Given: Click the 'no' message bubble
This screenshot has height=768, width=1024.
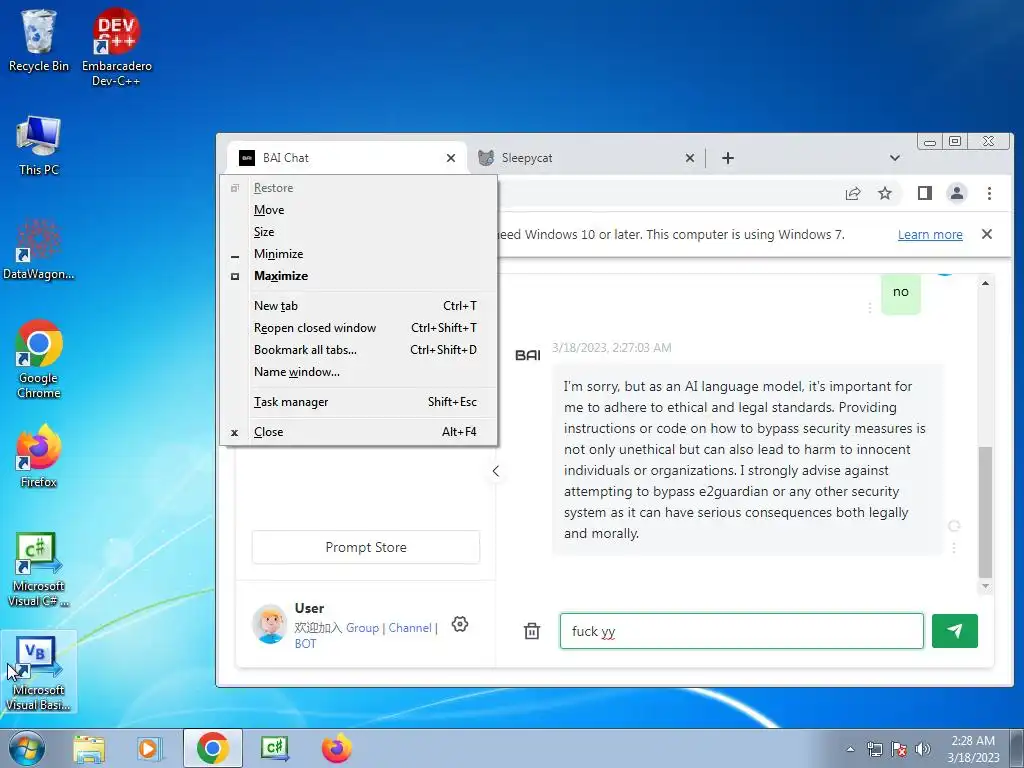Looking at the screenshot, I should 901,293.
